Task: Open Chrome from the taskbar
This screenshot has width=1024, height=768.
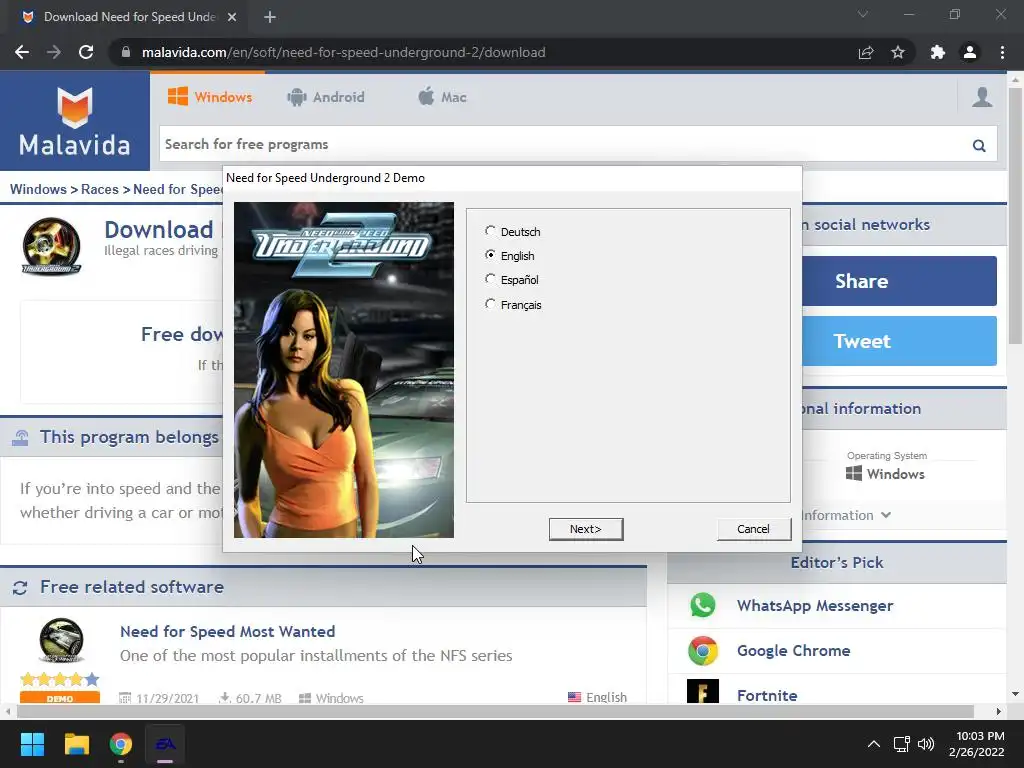Action: (121, 744)
